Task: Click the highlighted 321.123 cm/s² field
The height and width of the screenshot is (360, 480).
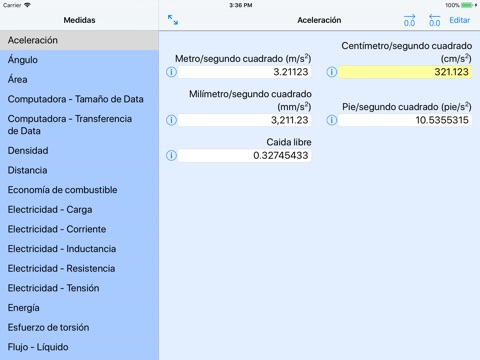Action: click(x=405, y=72)
